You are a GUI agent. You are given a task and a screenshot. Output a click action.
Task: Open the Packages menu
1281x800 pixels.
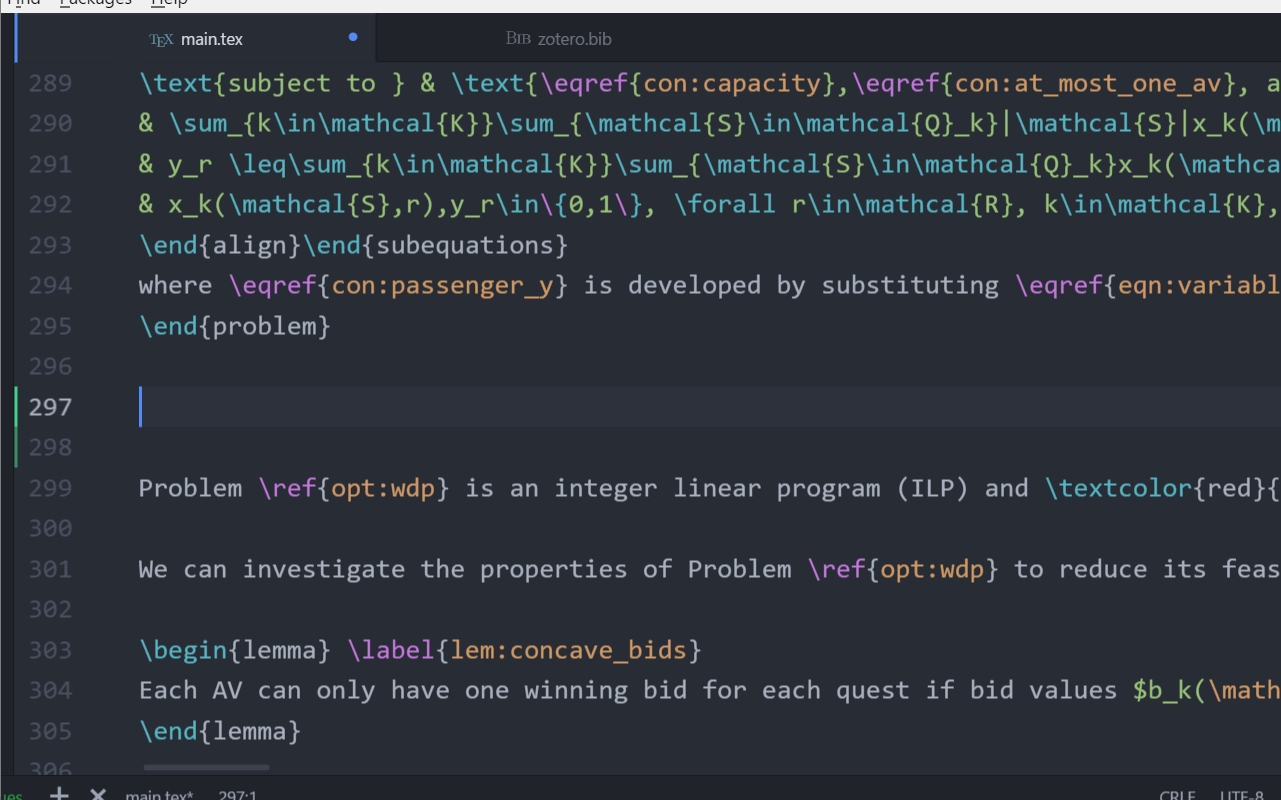[x=96, y=3]
